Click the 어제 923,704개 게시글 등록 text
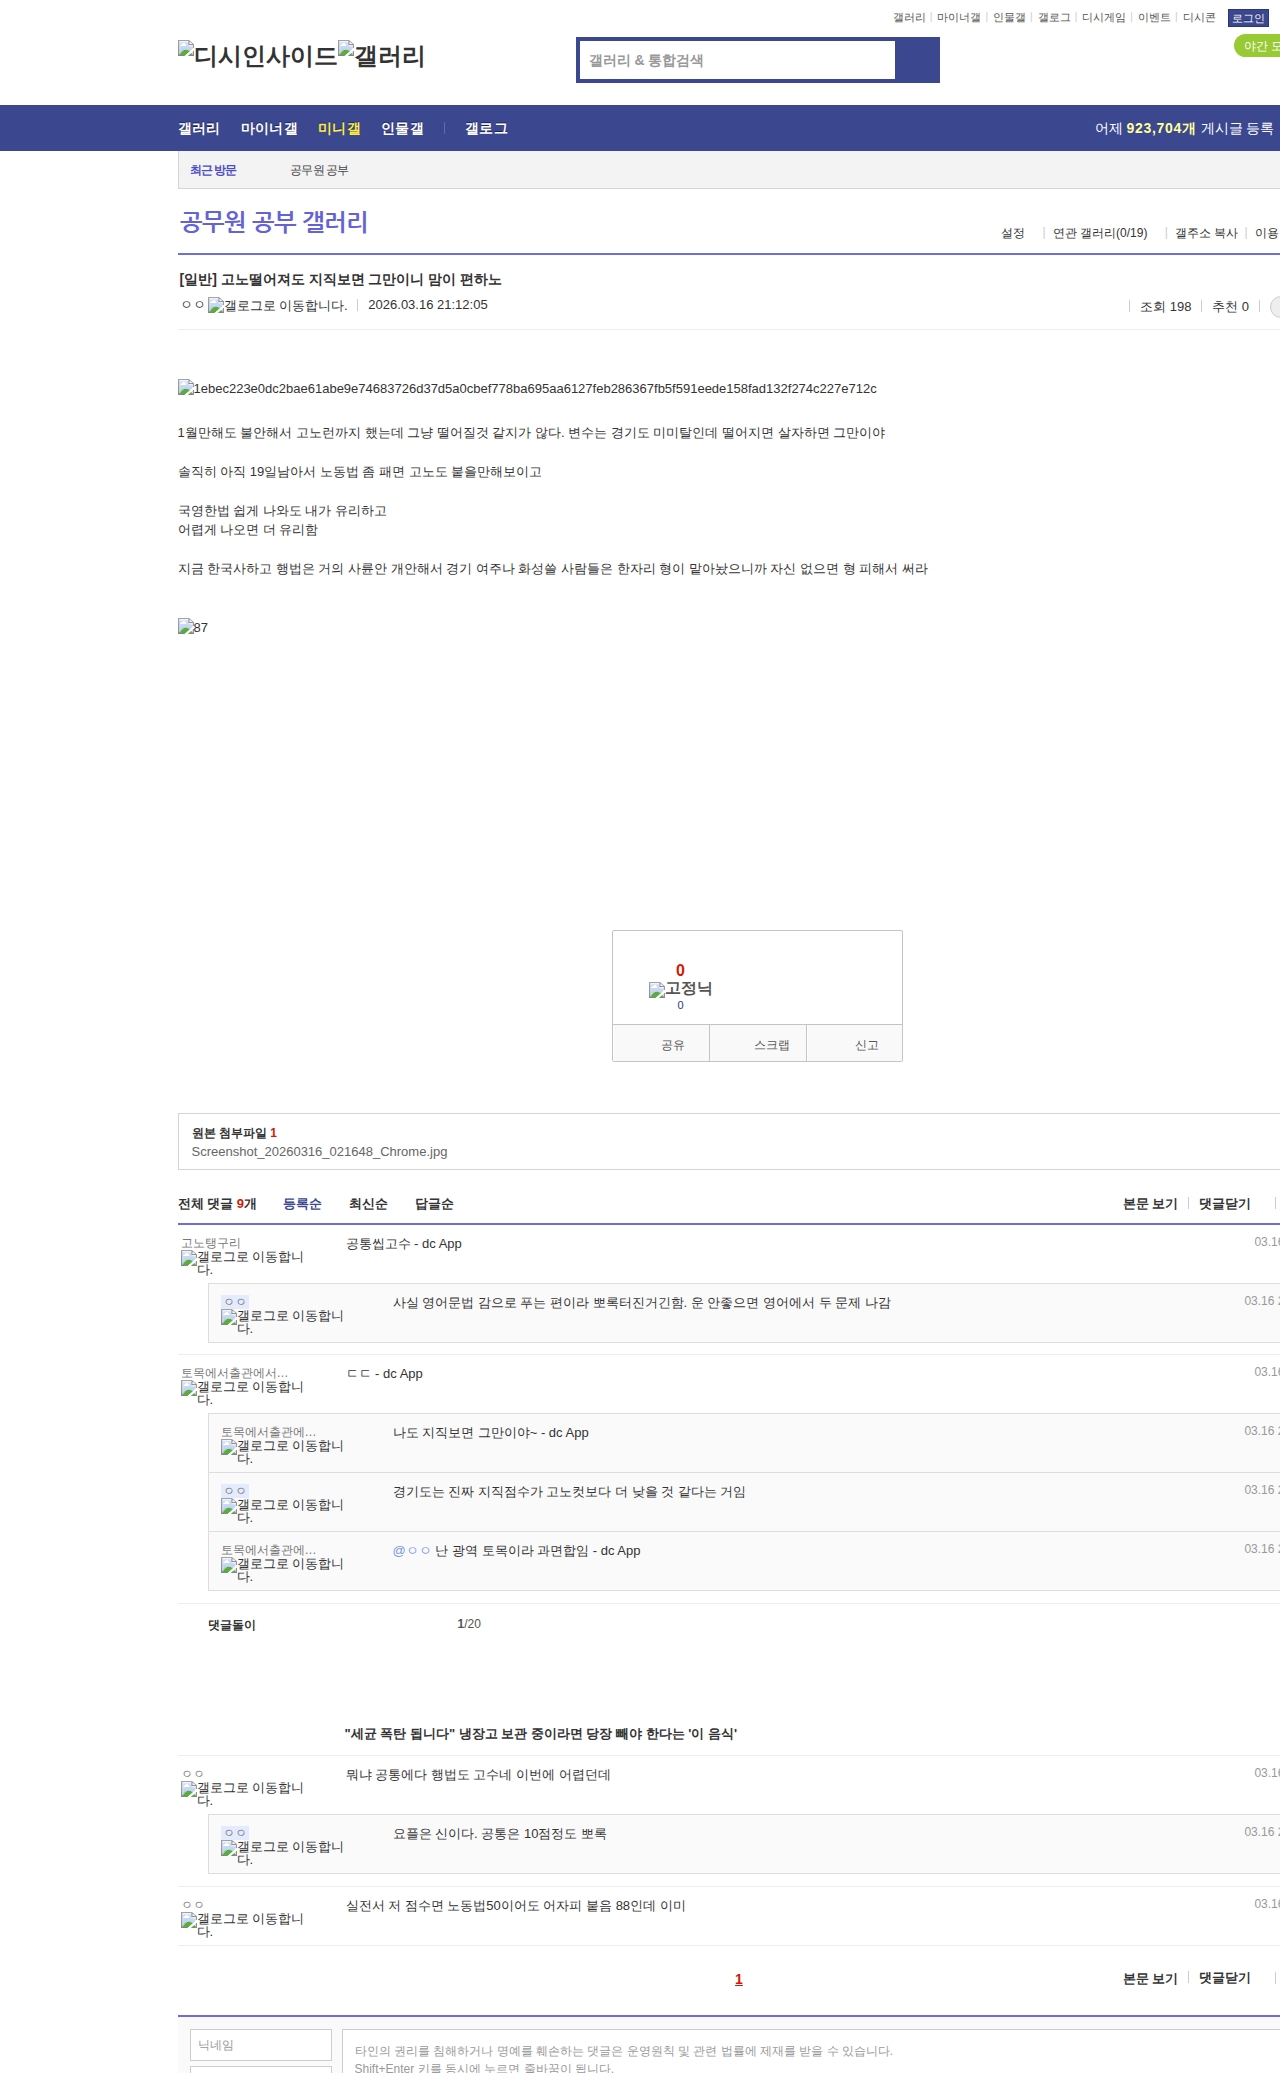Screen dimensions: 1280x2073 [1184, 128]
